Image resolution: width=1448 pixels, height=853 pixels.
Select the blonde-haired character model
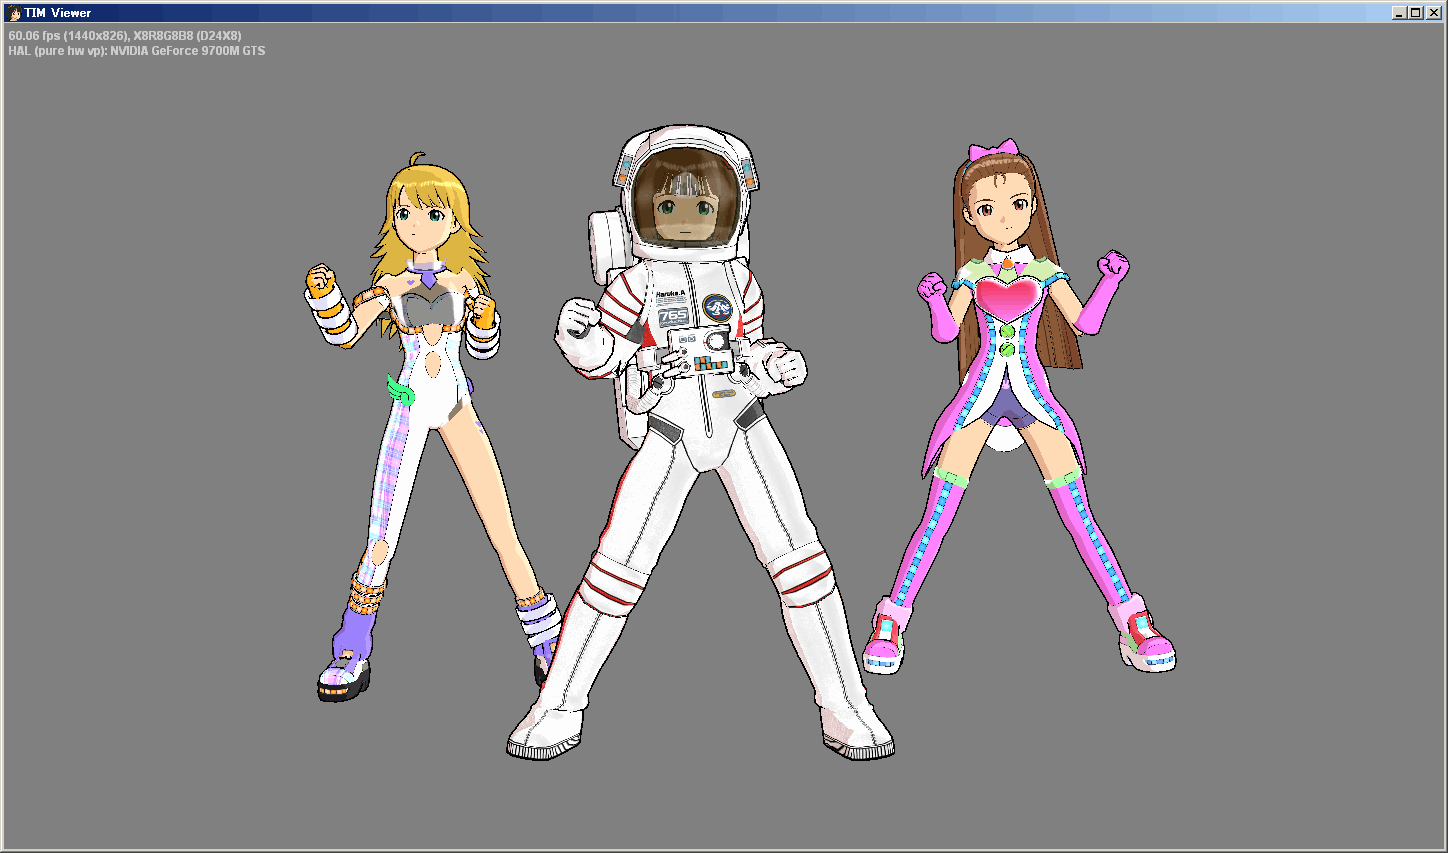432,428
